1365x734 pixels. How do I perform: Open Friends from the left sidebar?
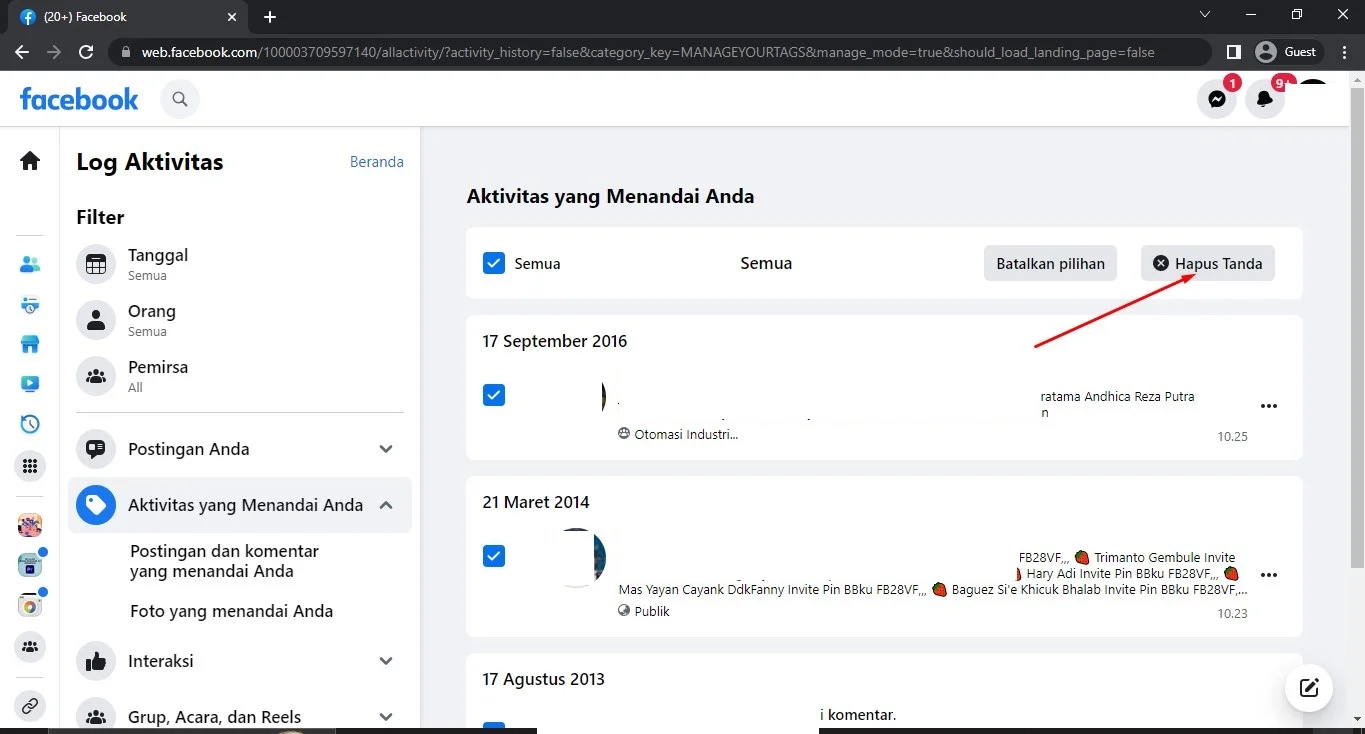coord(30,265)
